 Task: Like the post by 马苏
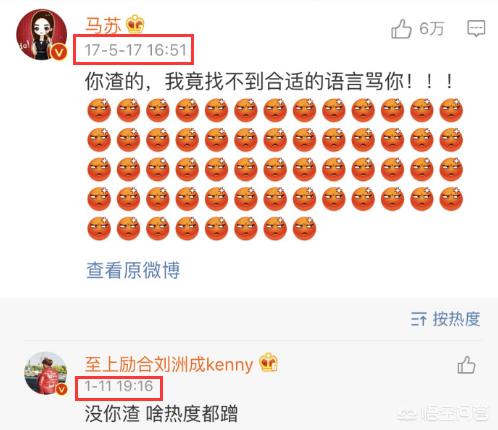[401, 29]
